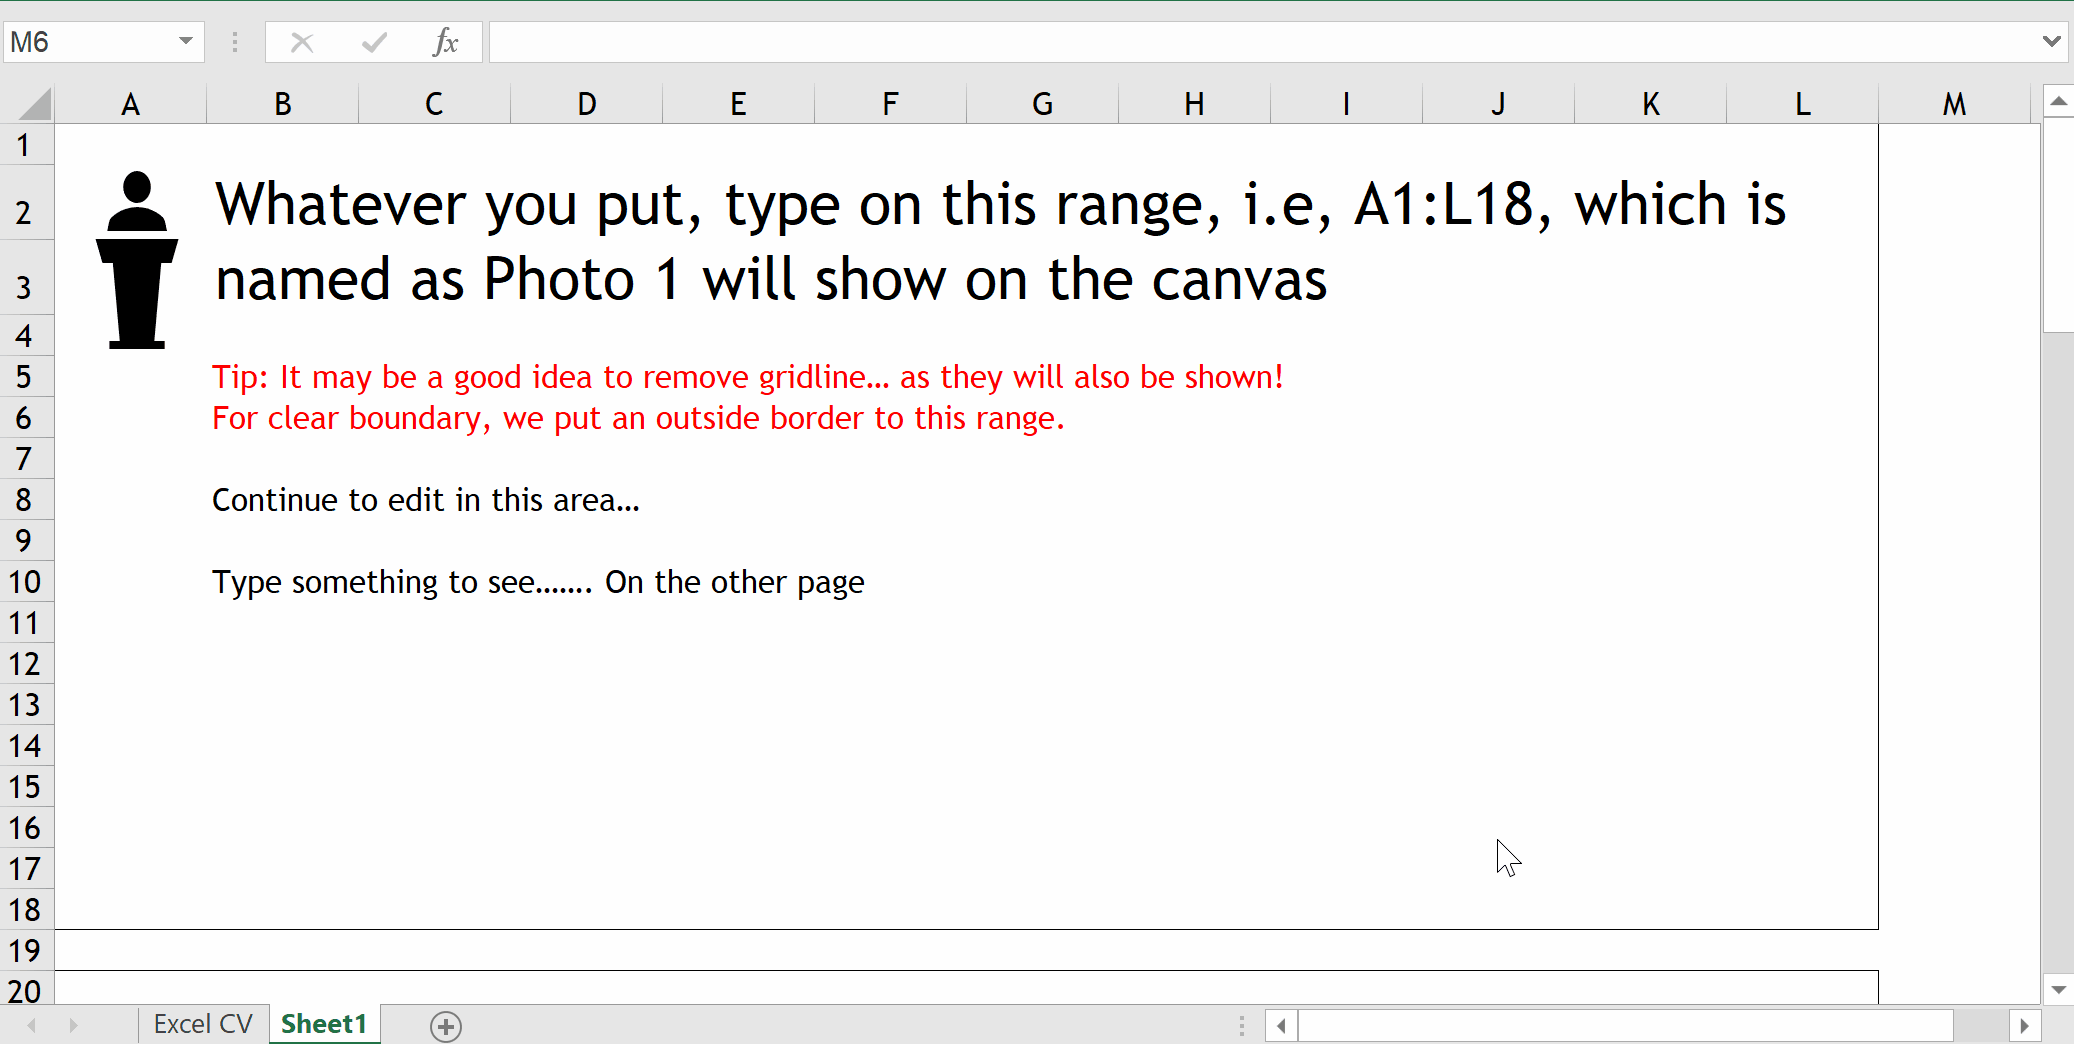Click the vertical scrollbar up arrow
This screenshot has width=2074, height=1044.
pos(2058,101)
